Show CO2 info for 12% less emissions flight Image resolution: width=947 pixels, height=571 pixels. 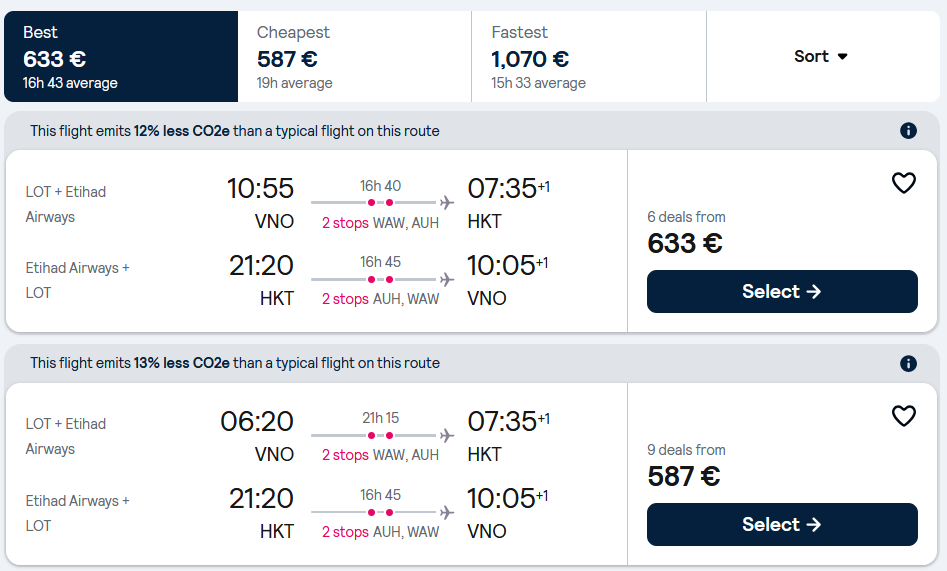(908, 131)
